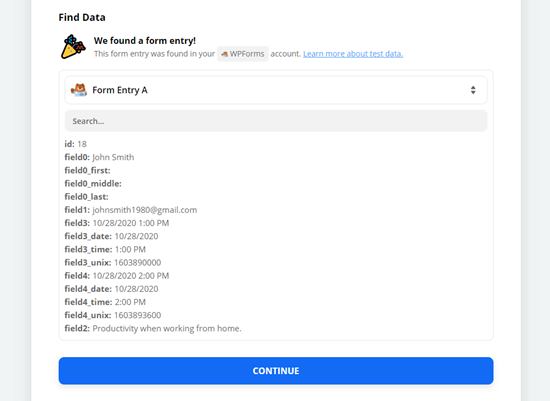Click the field3_unix 1603890000 value
Viewport: 550px width, 401px height.
138,262
